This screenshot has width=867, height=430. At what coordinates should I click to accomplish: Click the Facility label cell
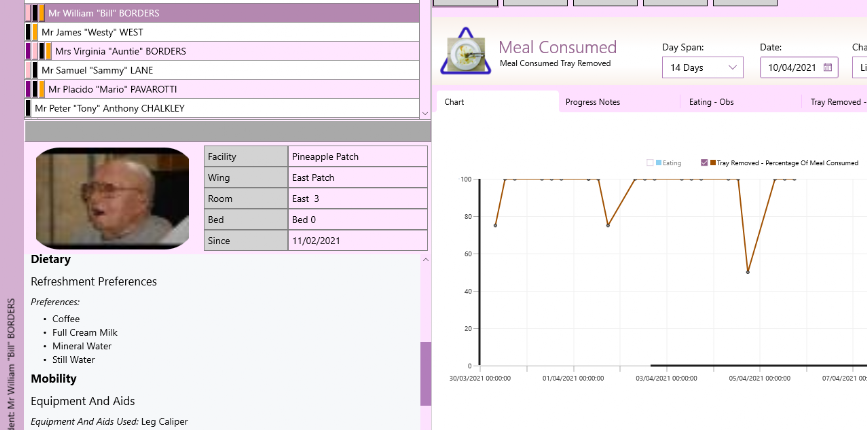246,156
